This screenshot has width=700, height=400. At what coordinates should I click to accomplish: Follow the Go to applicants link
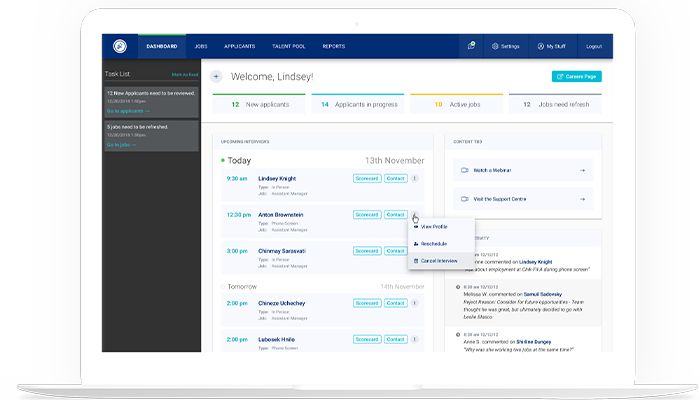pos(128,110)
